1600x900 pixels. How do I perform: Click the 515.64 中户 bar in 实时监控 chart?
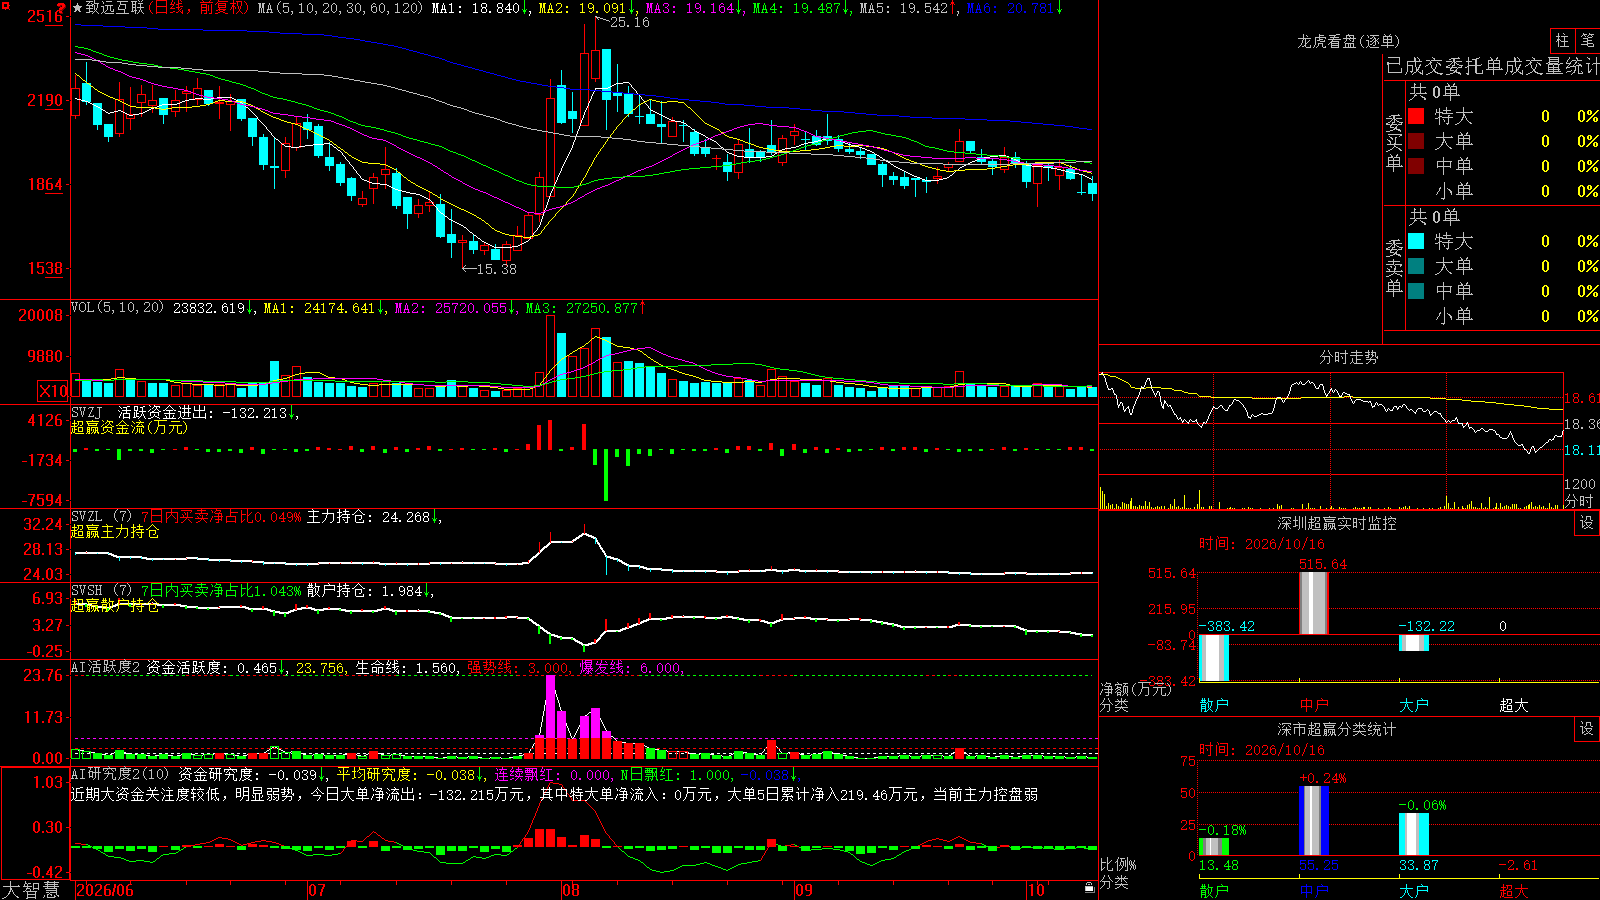(1313, 603)
